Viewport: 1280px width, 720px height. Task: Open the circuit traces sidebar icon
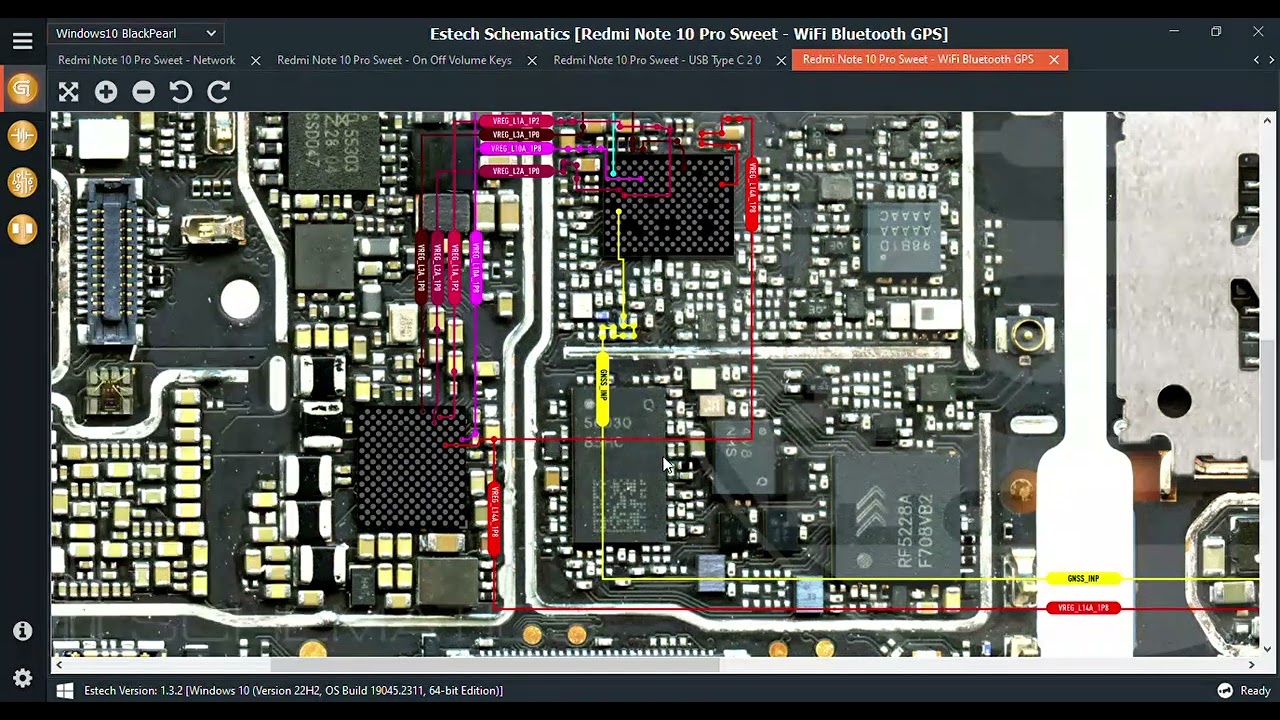(x=22, y=182)
